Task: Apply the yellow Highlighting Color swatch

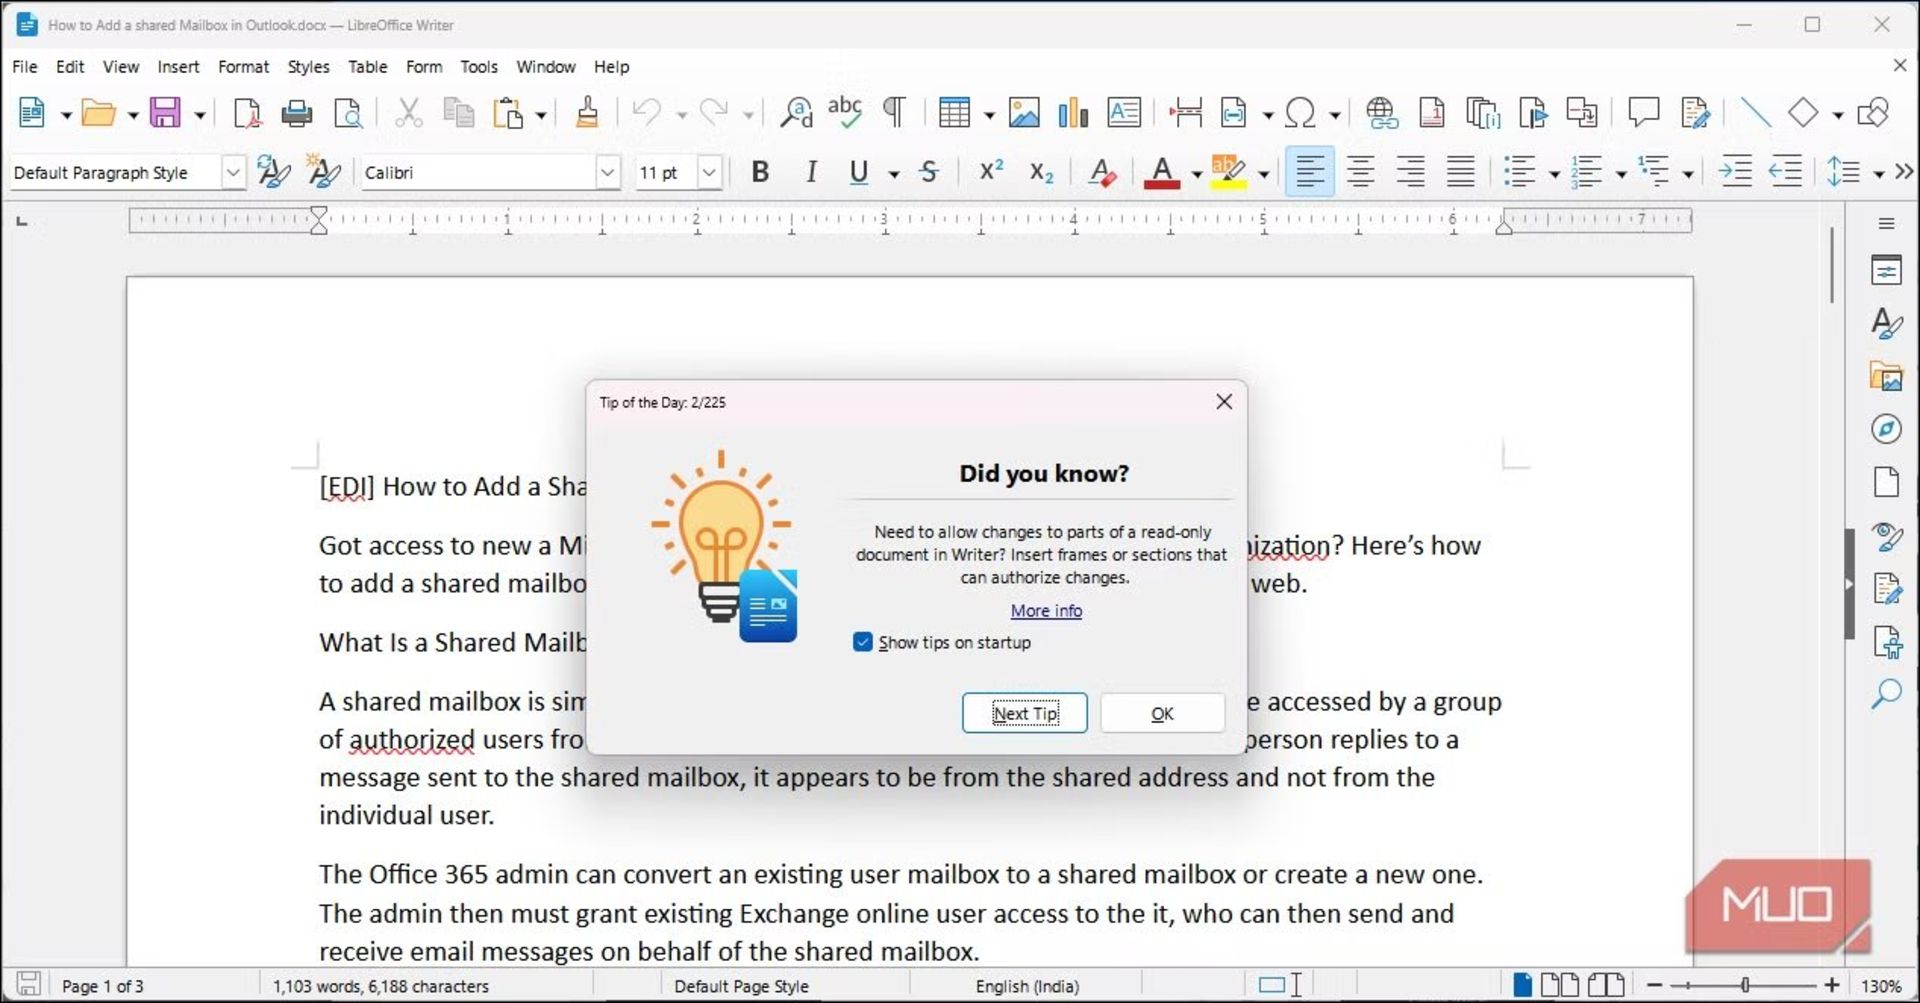Action: pyautogui.click(x=1228, y=173)
